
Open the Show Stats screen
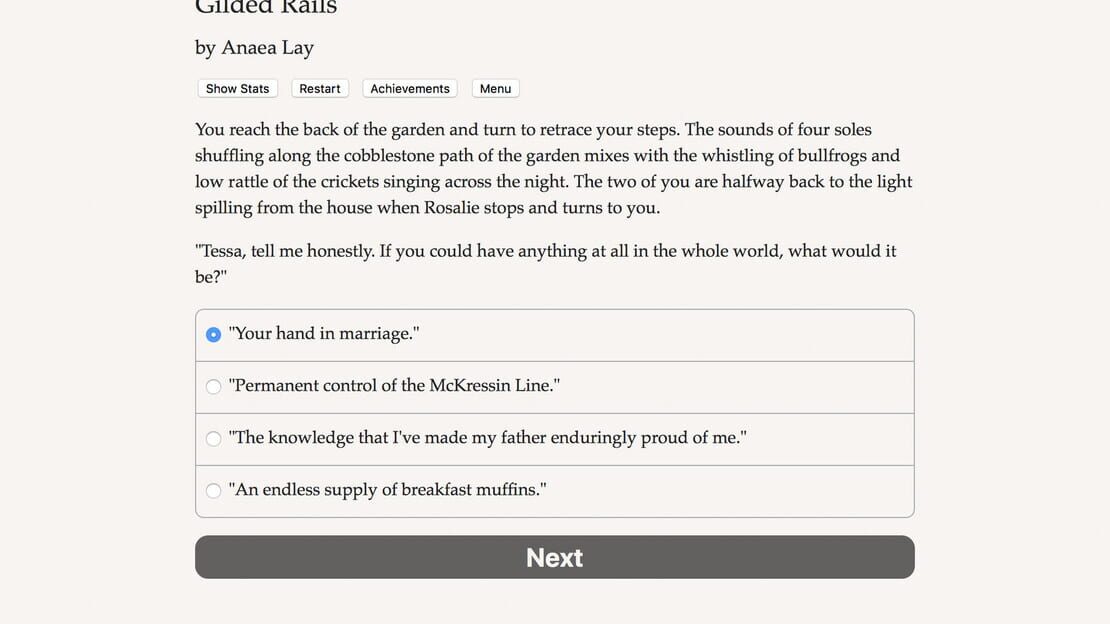pyautogui.click(x=237, y=89)
